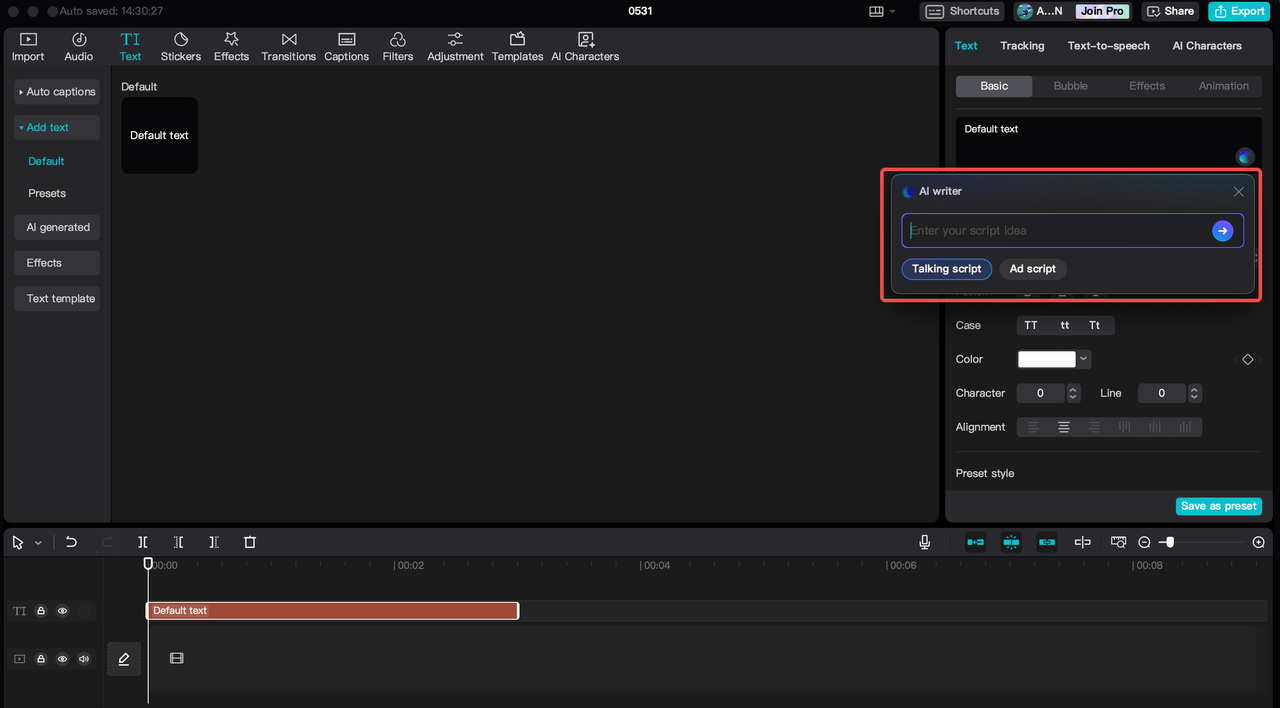Open the color dropdown arrow
The height and width of the screenshot is (708, 1280).
[x=1084, y=359]
